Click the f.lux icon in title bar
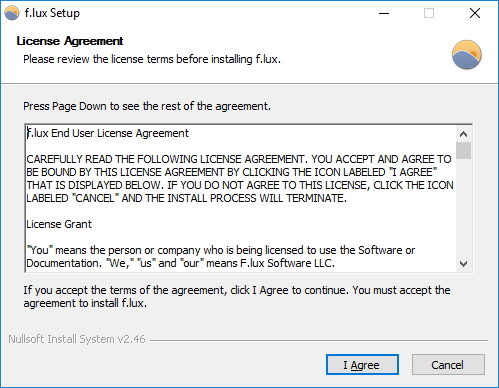 point(12,13)
